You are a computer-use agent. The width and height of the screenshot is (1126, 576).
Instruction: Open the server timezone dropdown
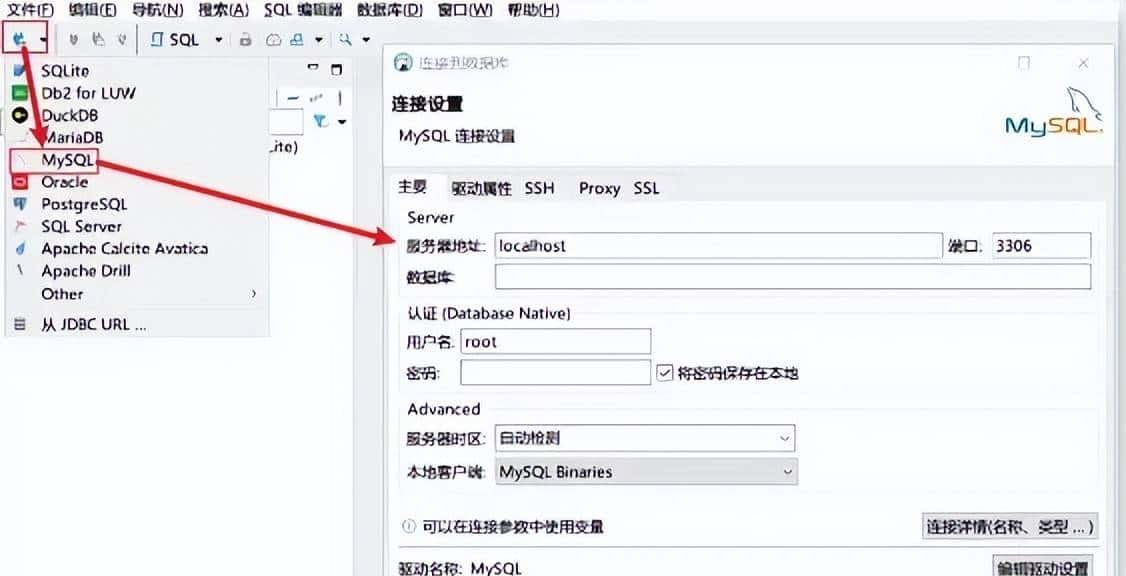(x=786, y=437)
